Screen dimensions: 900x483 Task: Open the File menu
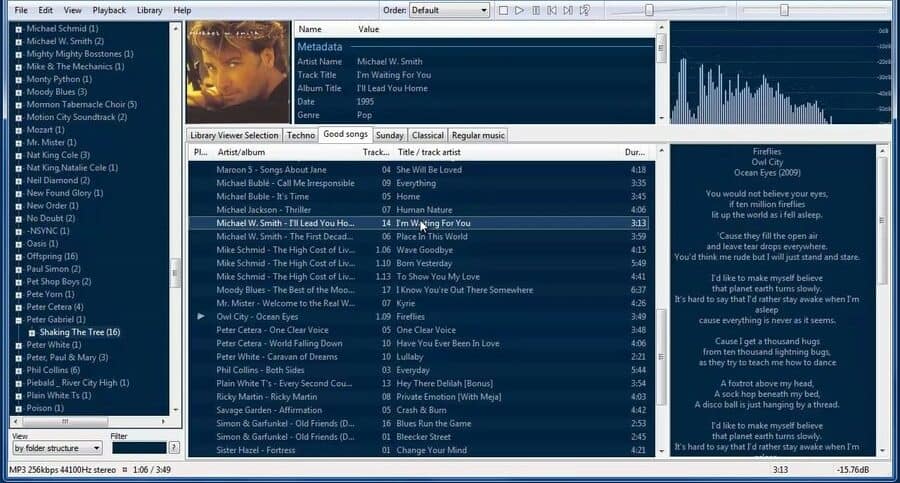pos(21,10)
